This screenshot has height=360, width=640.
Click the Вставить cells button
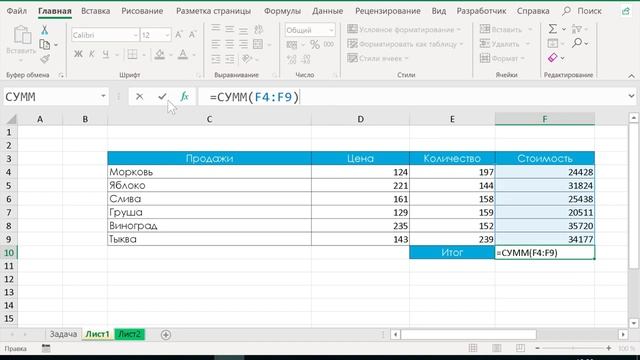(506, 29)
